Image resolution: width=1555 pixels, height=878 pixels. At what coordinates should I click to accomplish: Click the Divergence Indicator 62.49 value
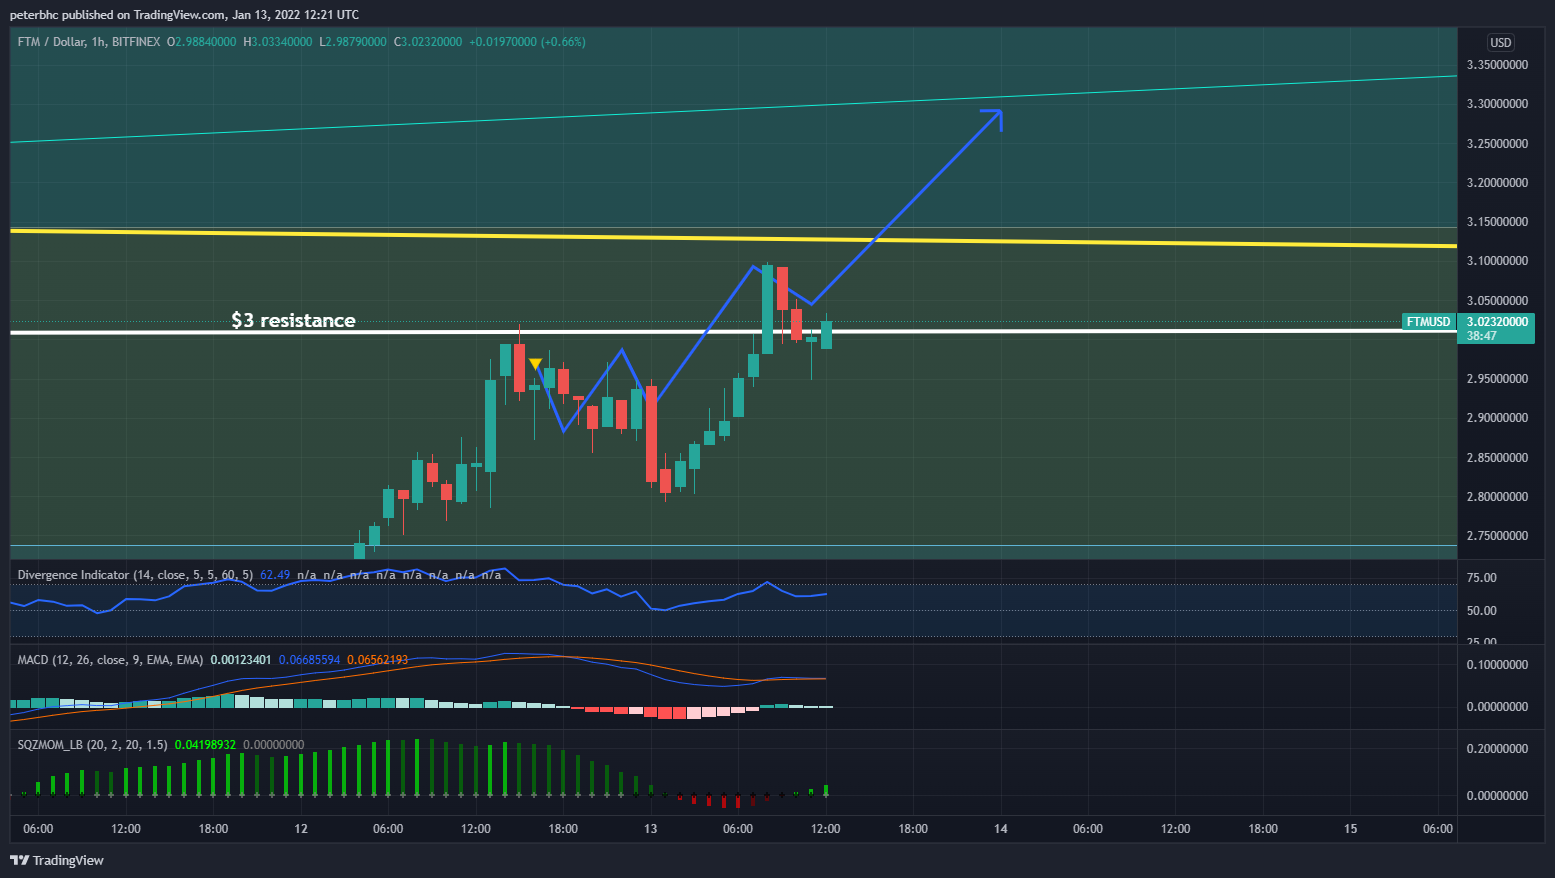[x=275, y=575]
